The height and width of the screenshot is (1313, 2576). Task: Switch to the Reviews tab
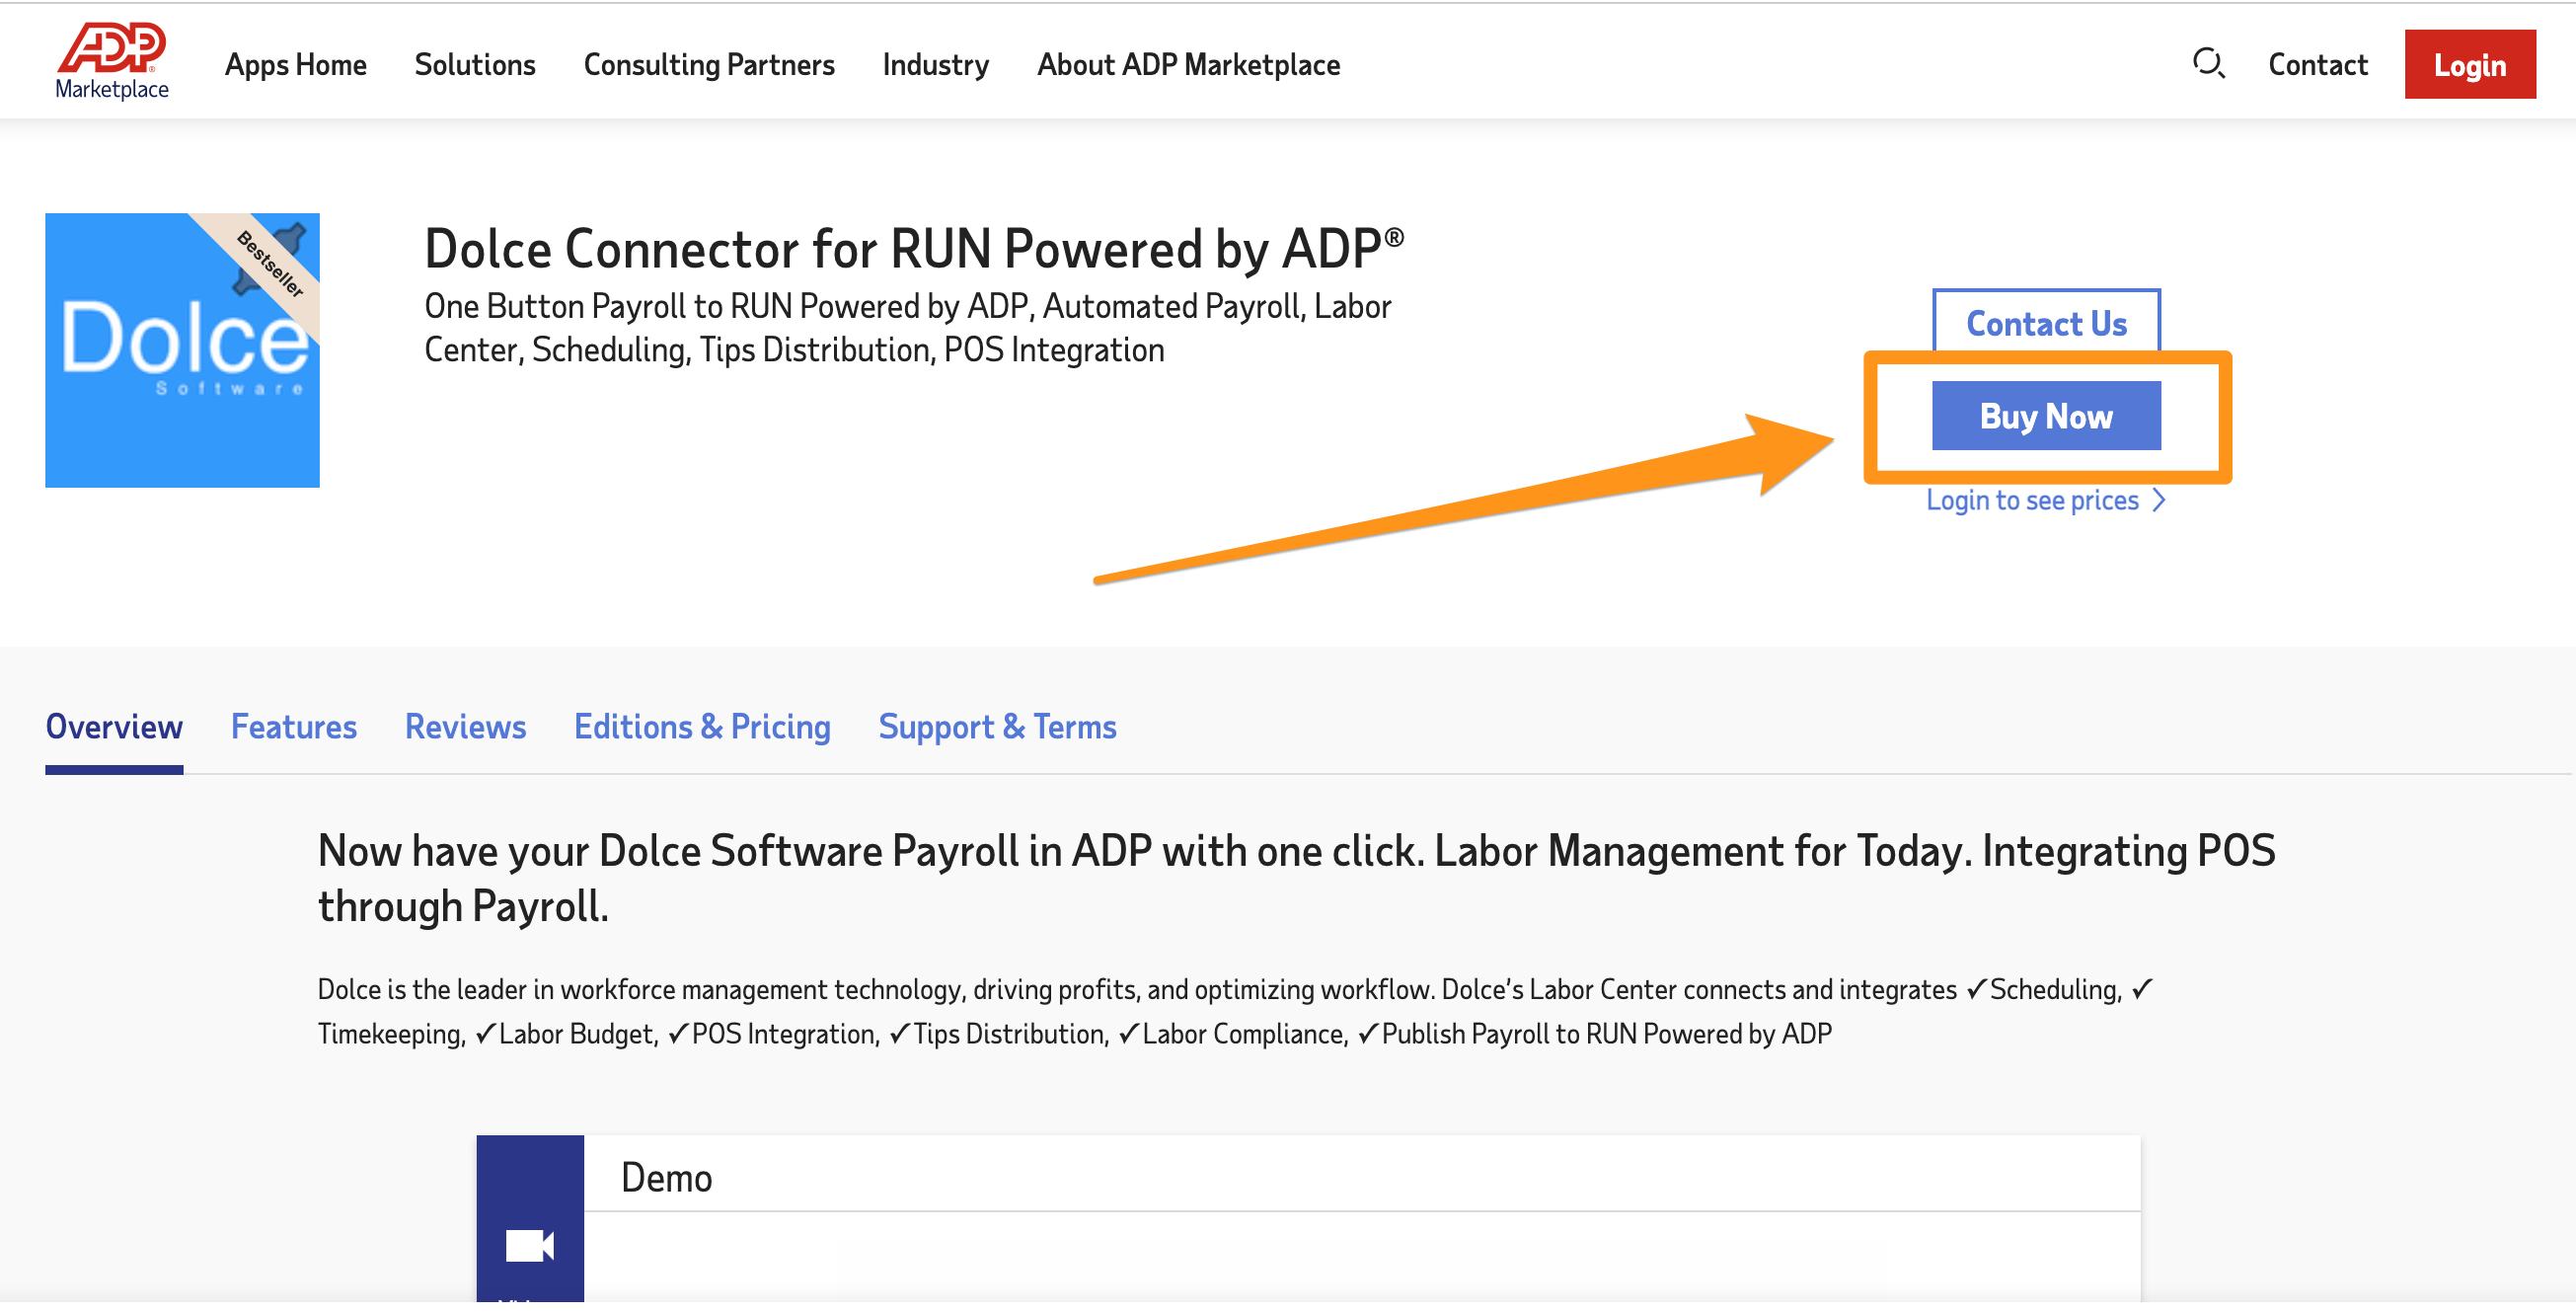coord(465,727)
